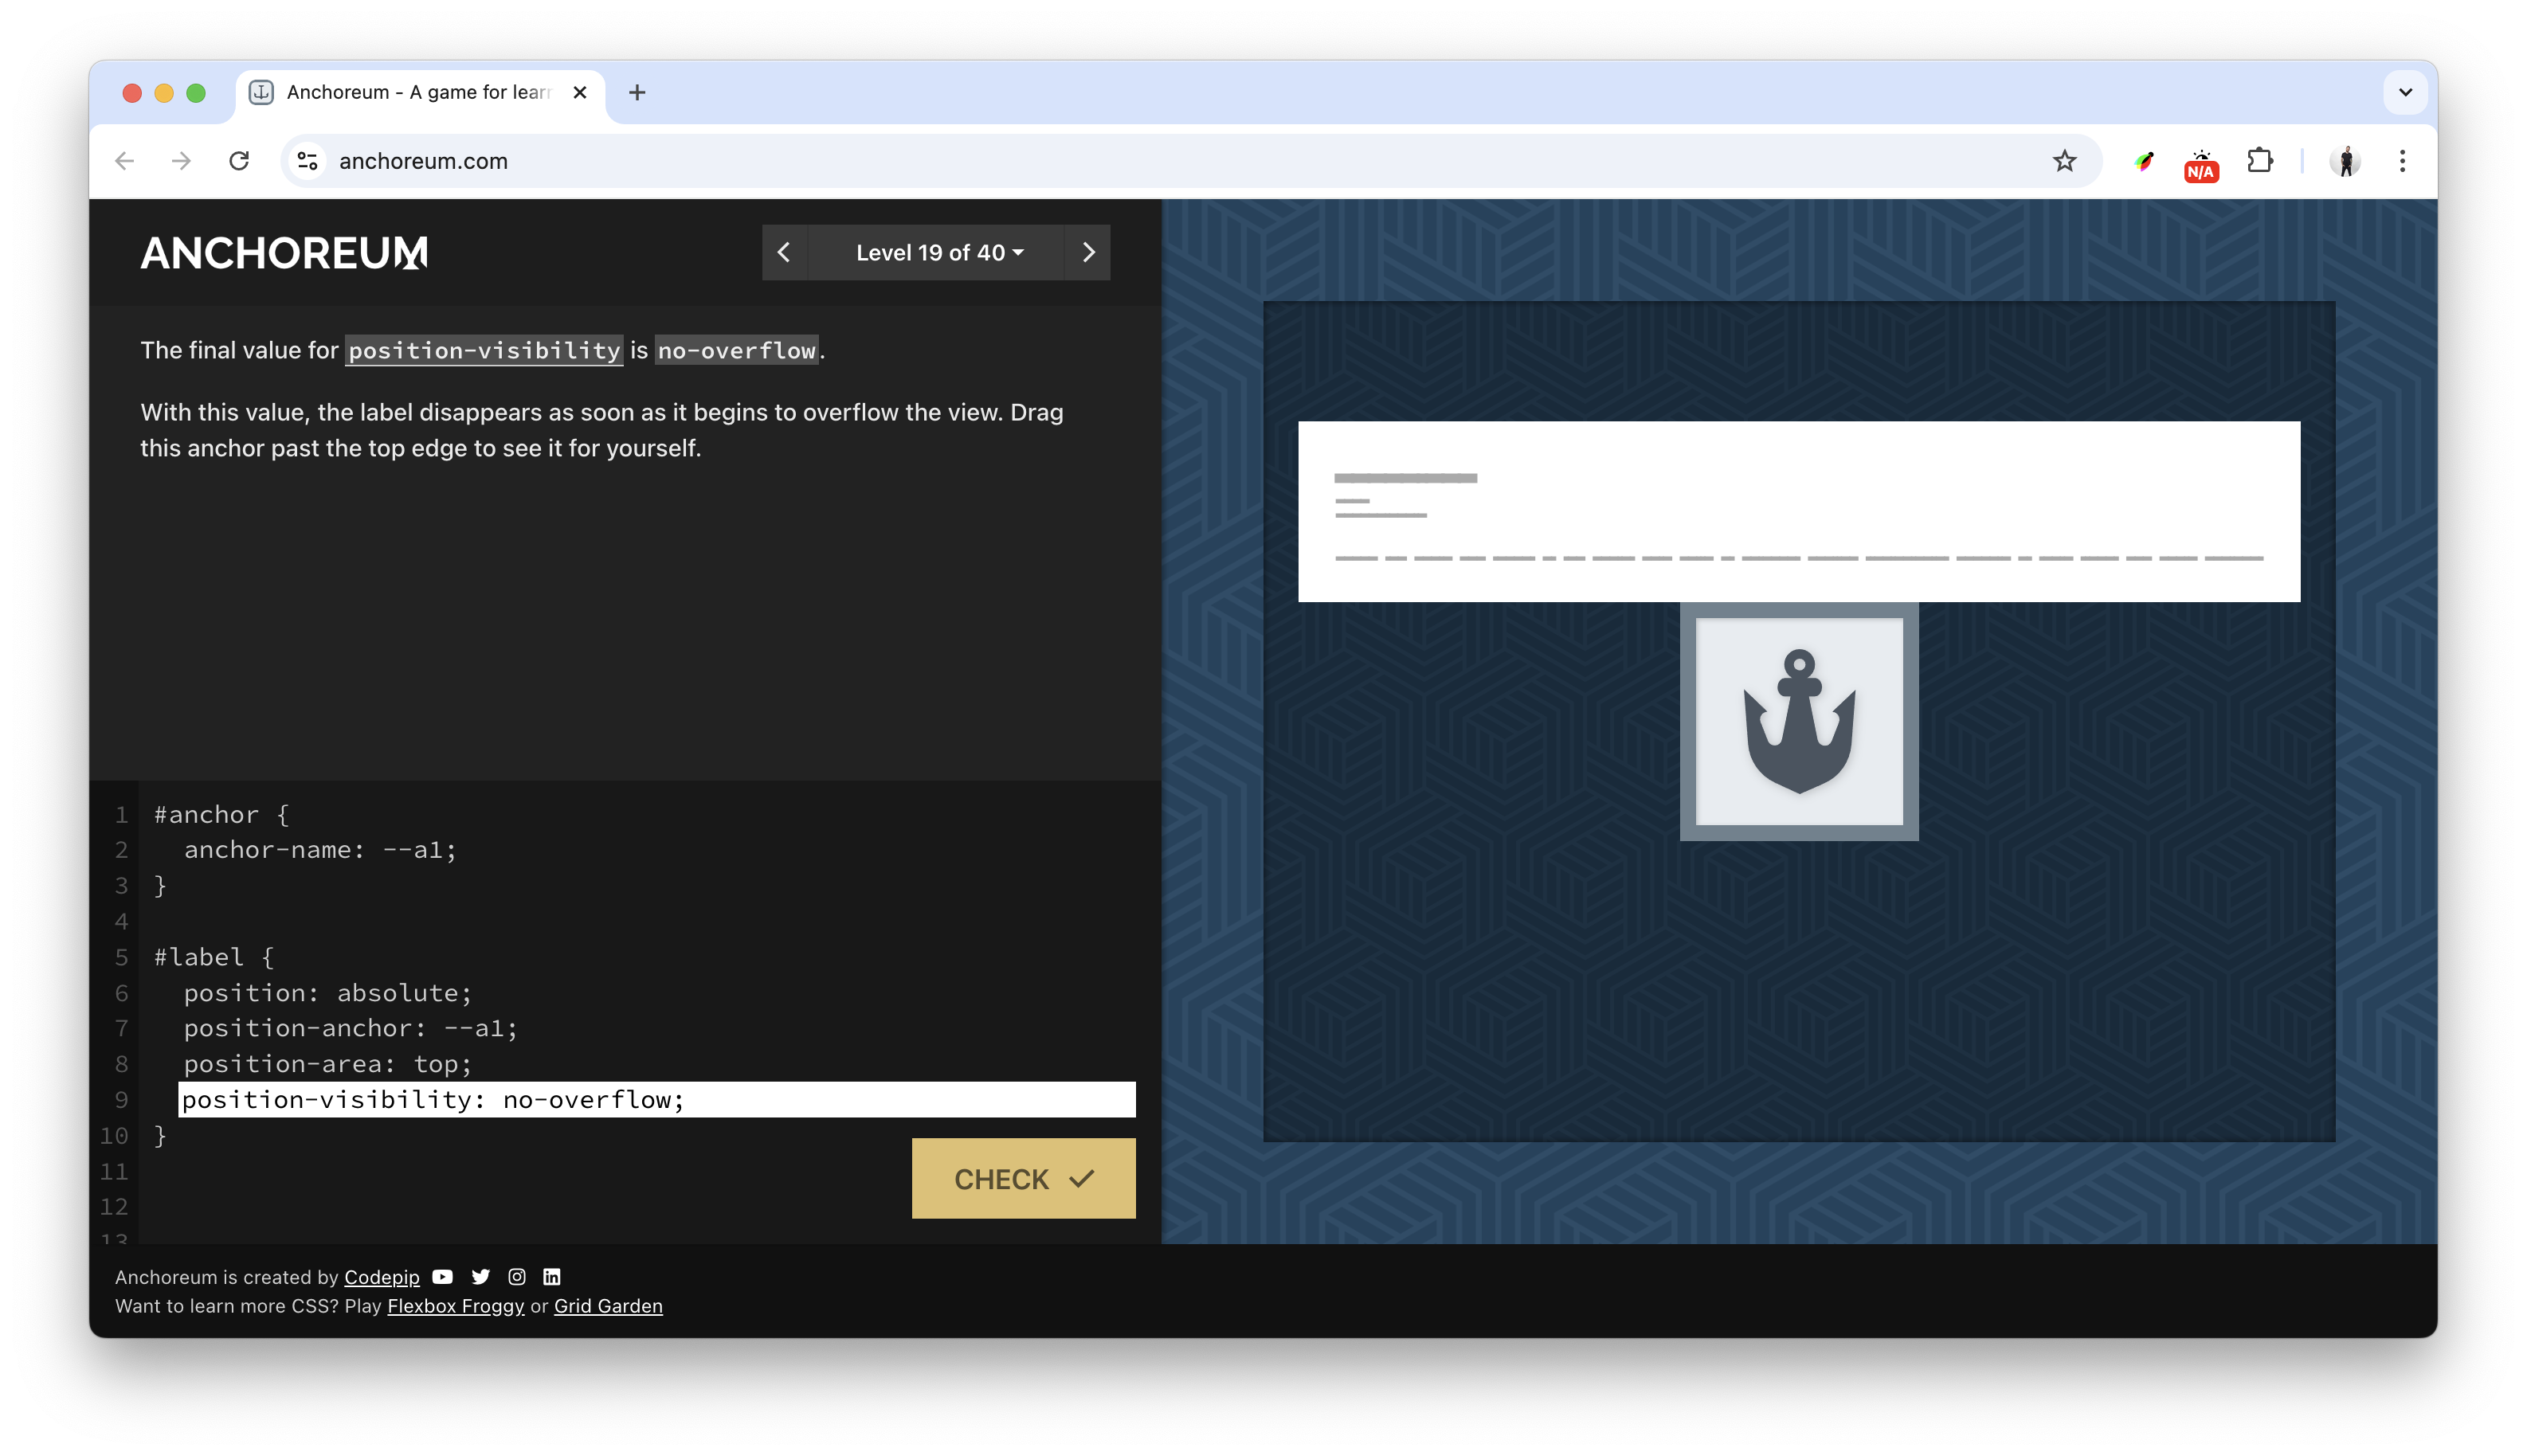Click the tab list chevron at top right
The image size is (2527, 1456).
2406,92
